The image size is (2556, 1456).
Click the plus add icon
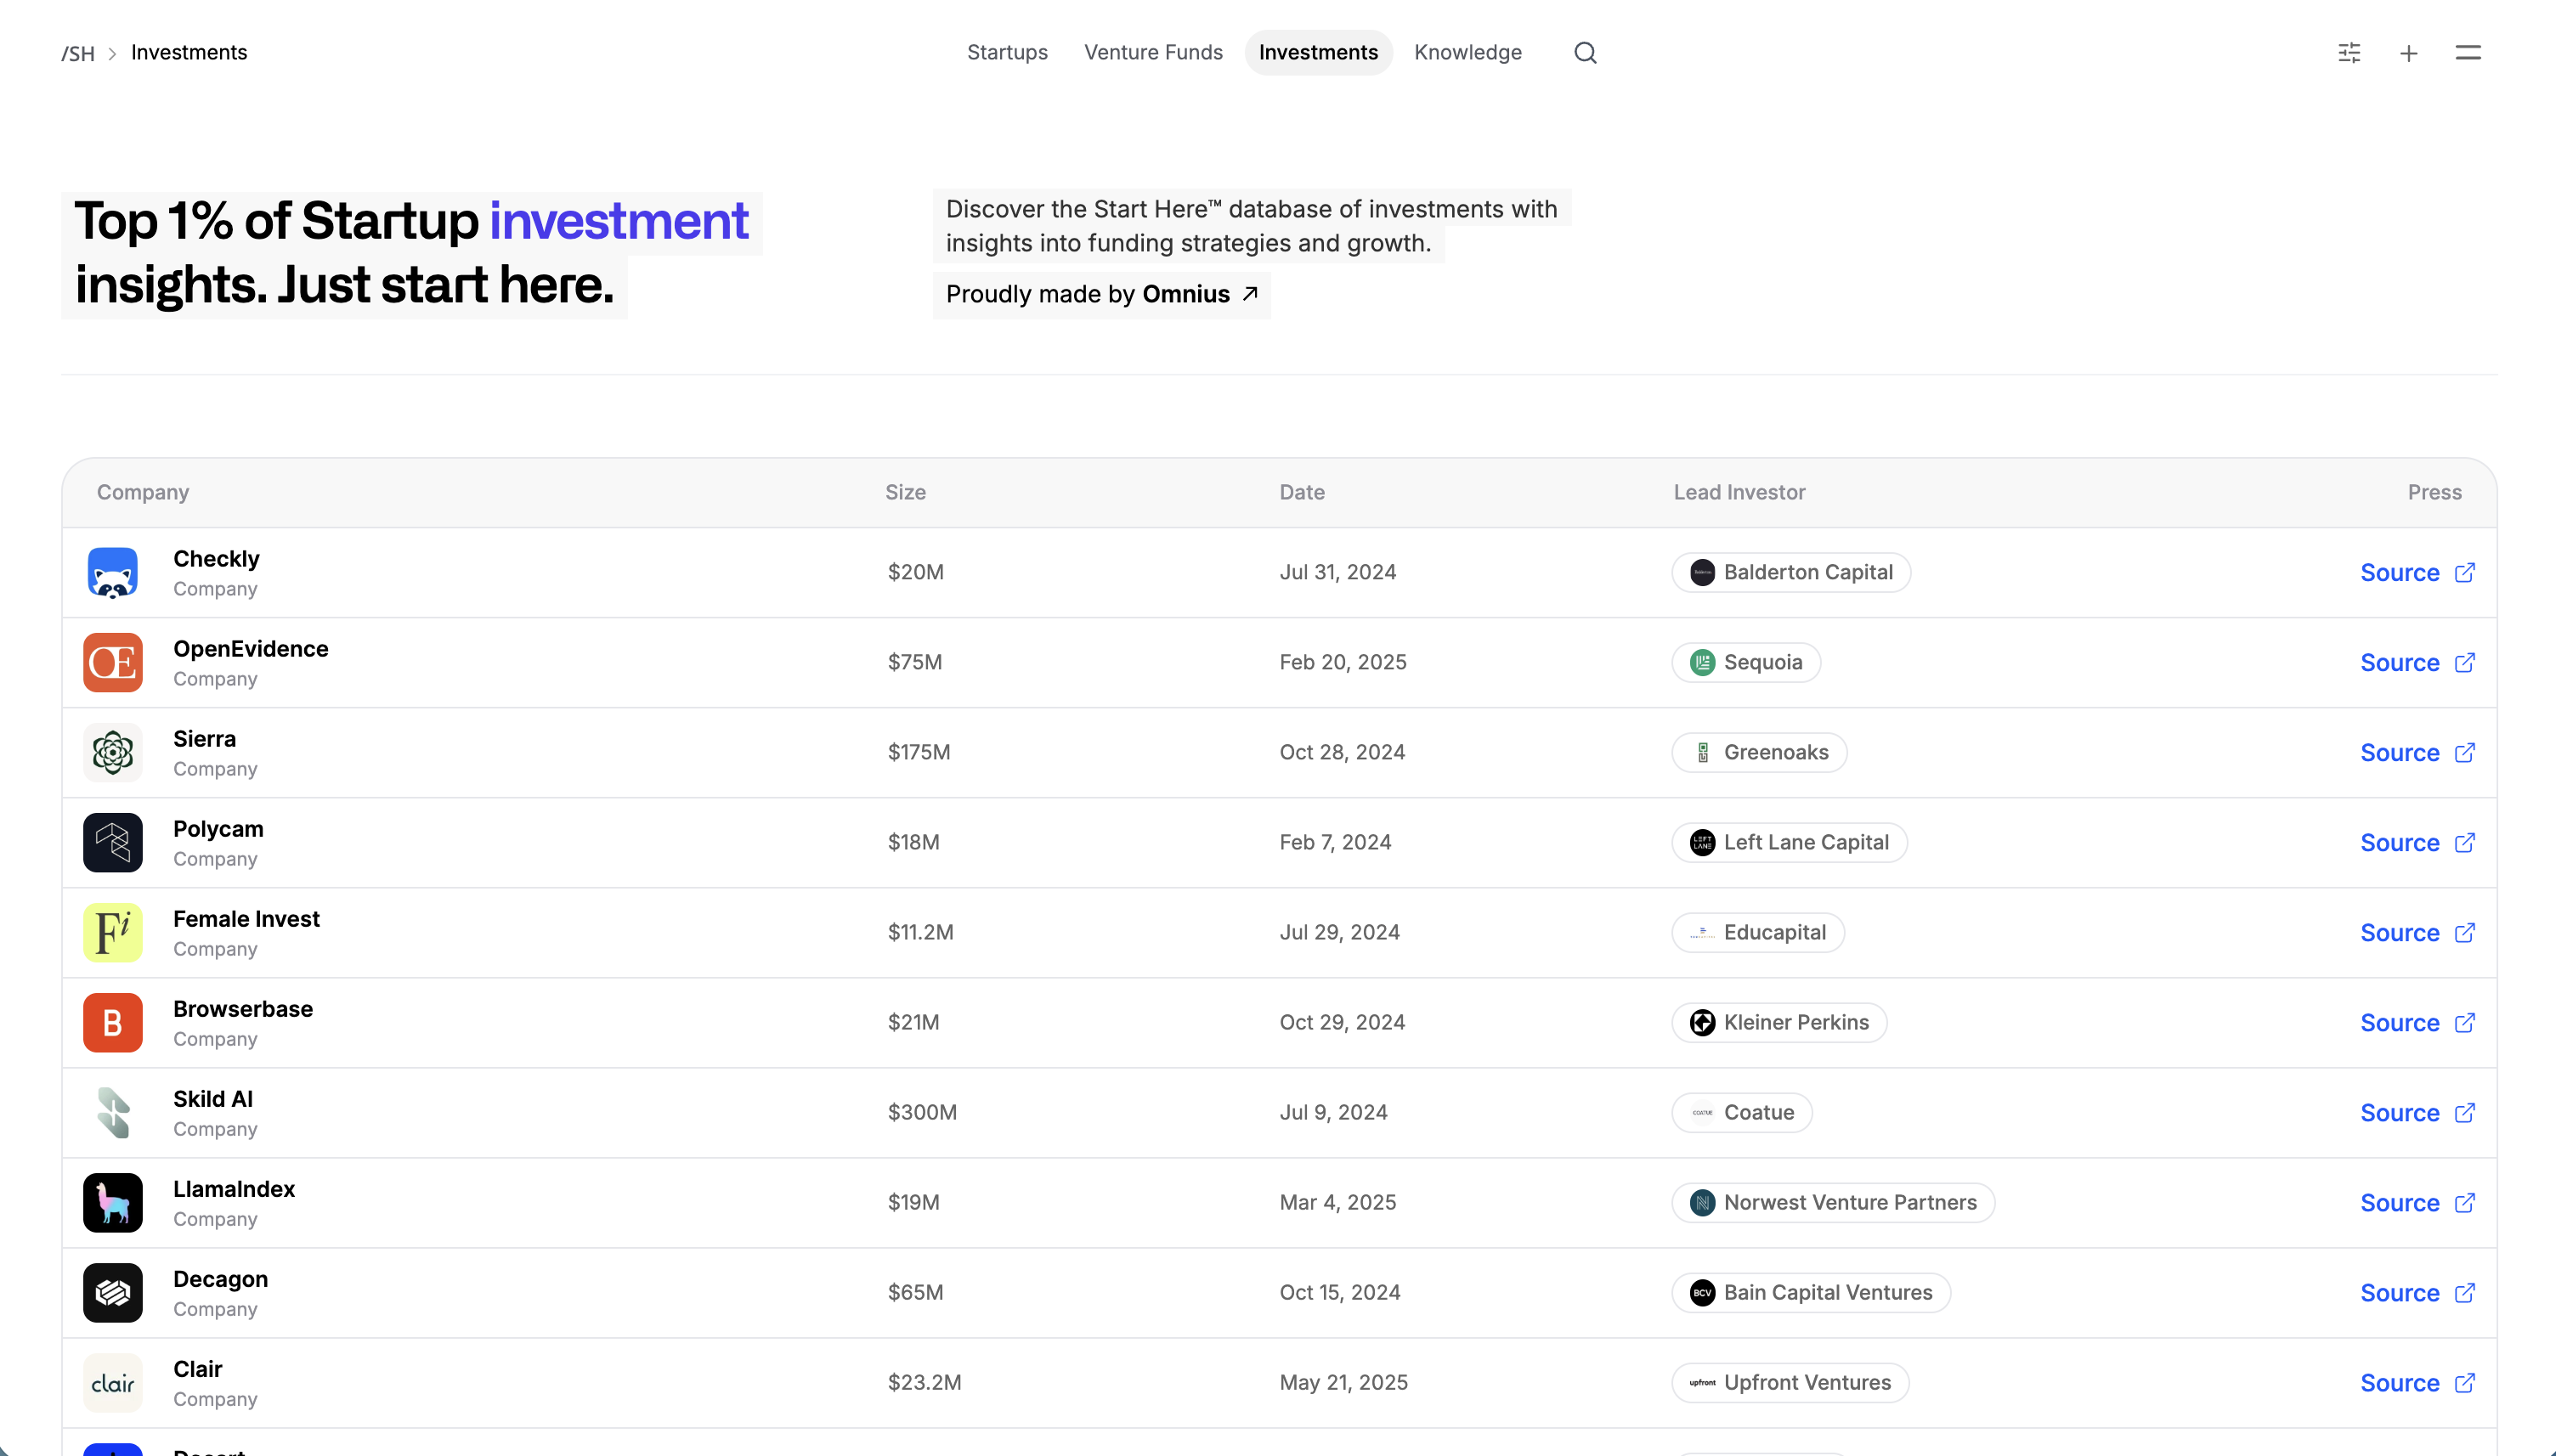2408,53
